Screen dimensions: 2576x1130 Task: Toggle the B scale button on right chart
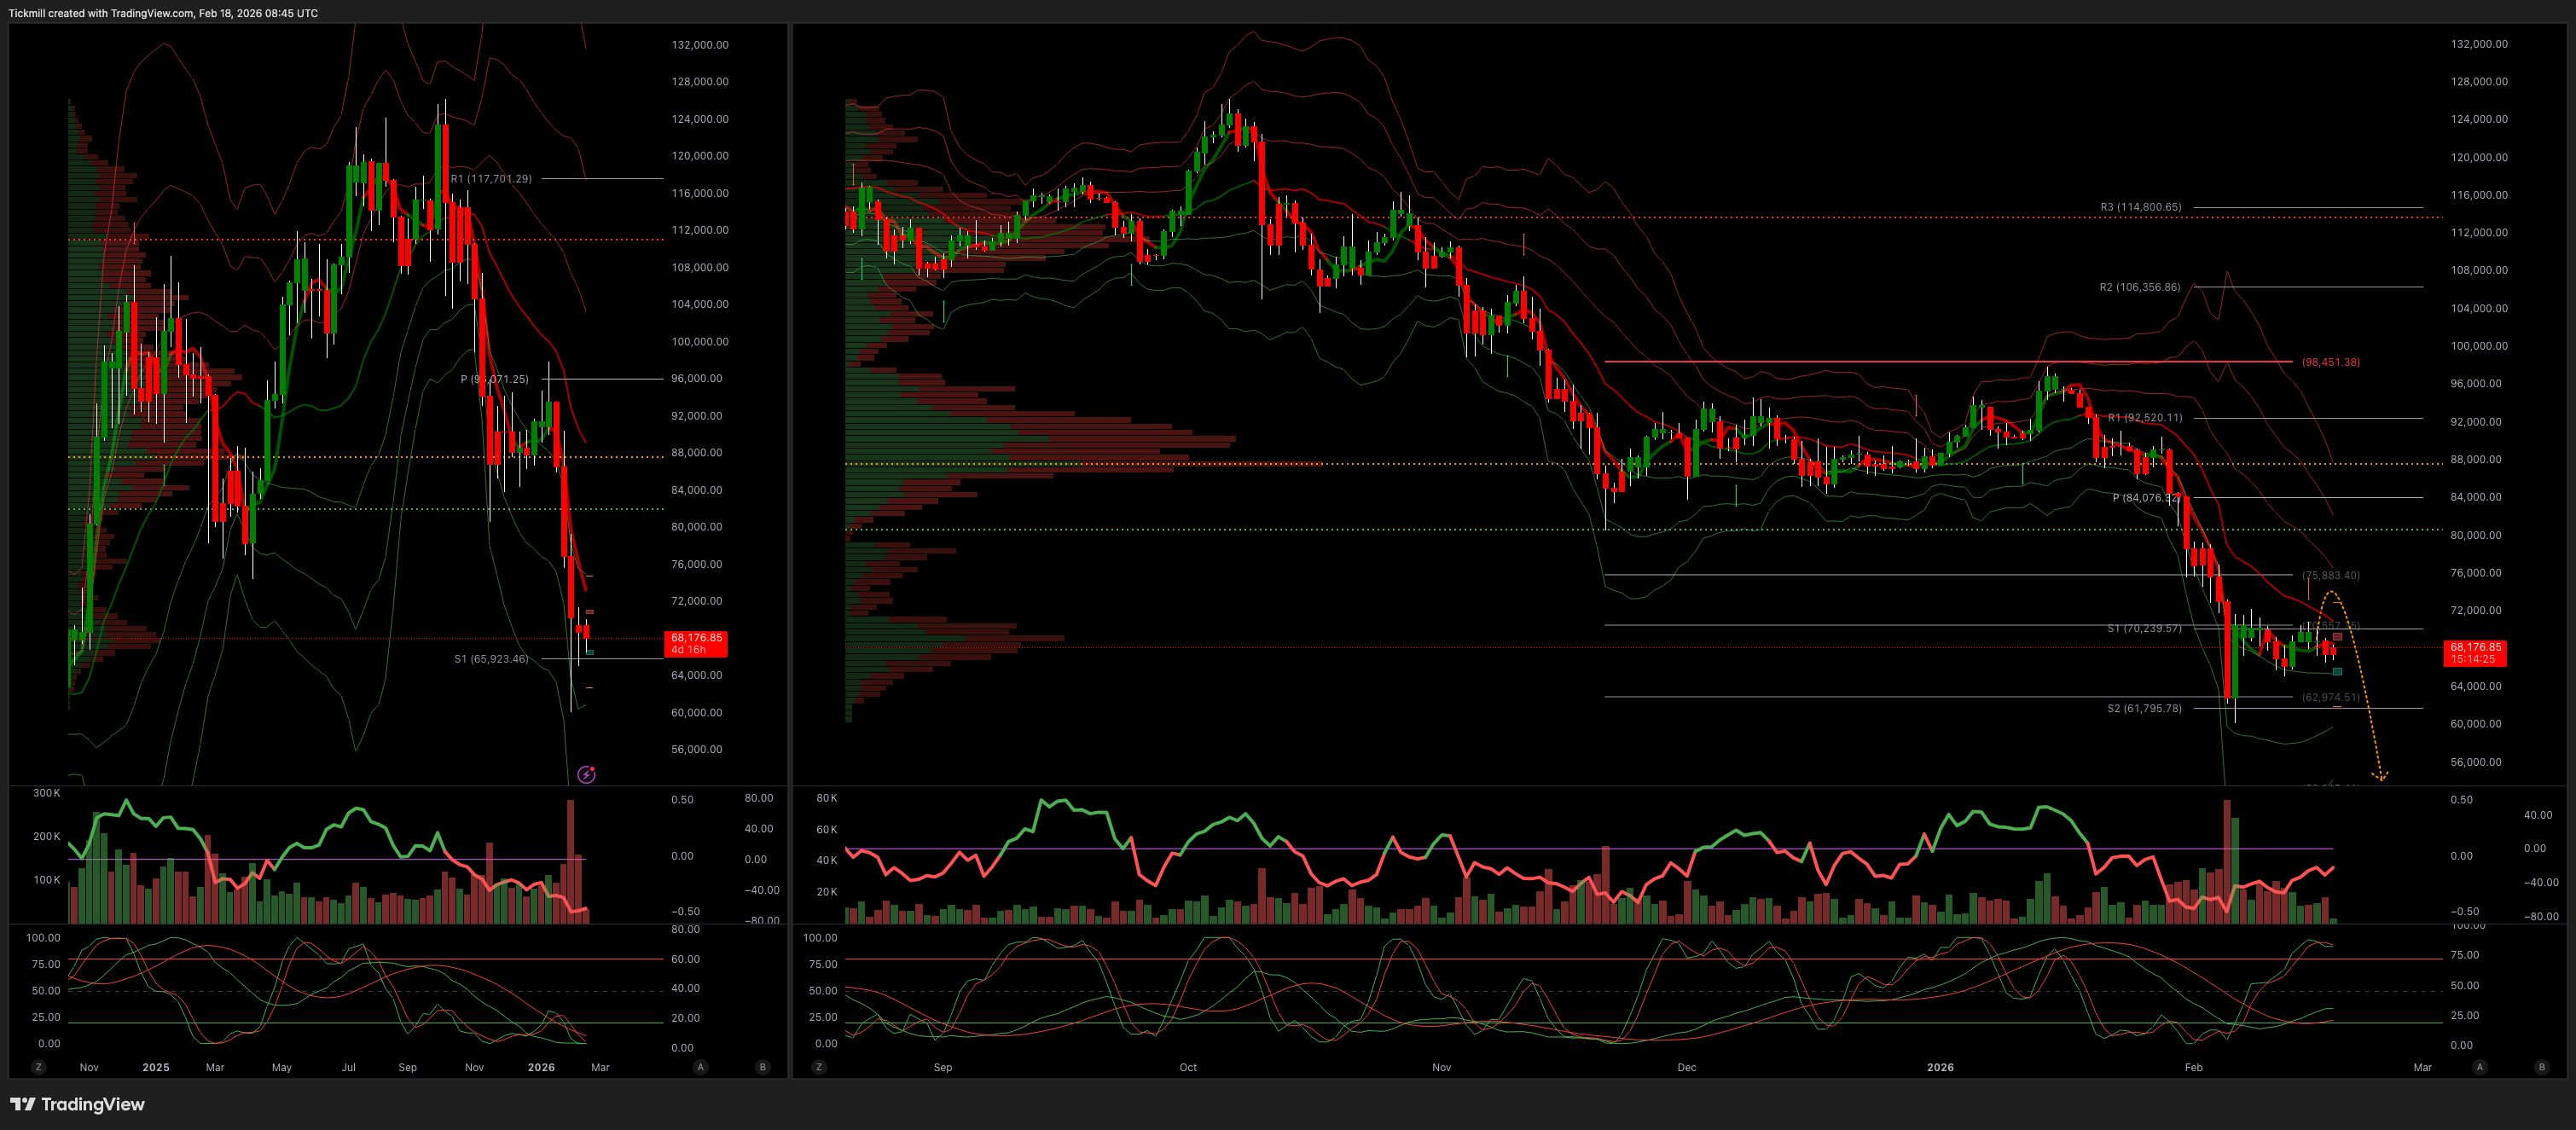pyautogui.click(x=2542, y=1067)
